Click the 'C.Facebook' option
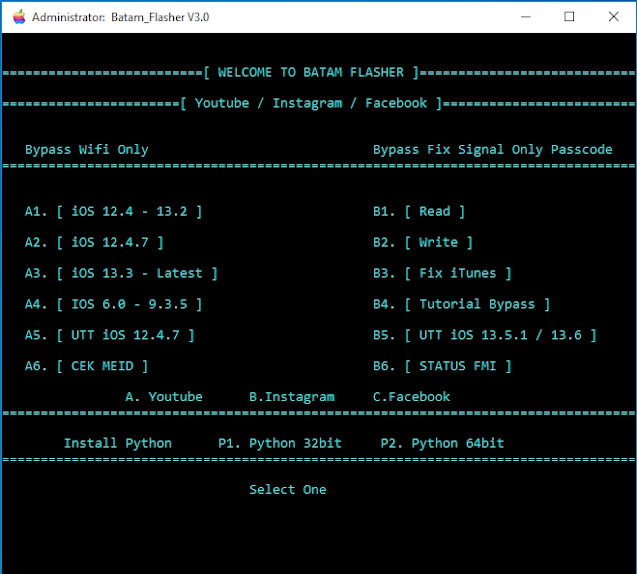 [412, 397]
